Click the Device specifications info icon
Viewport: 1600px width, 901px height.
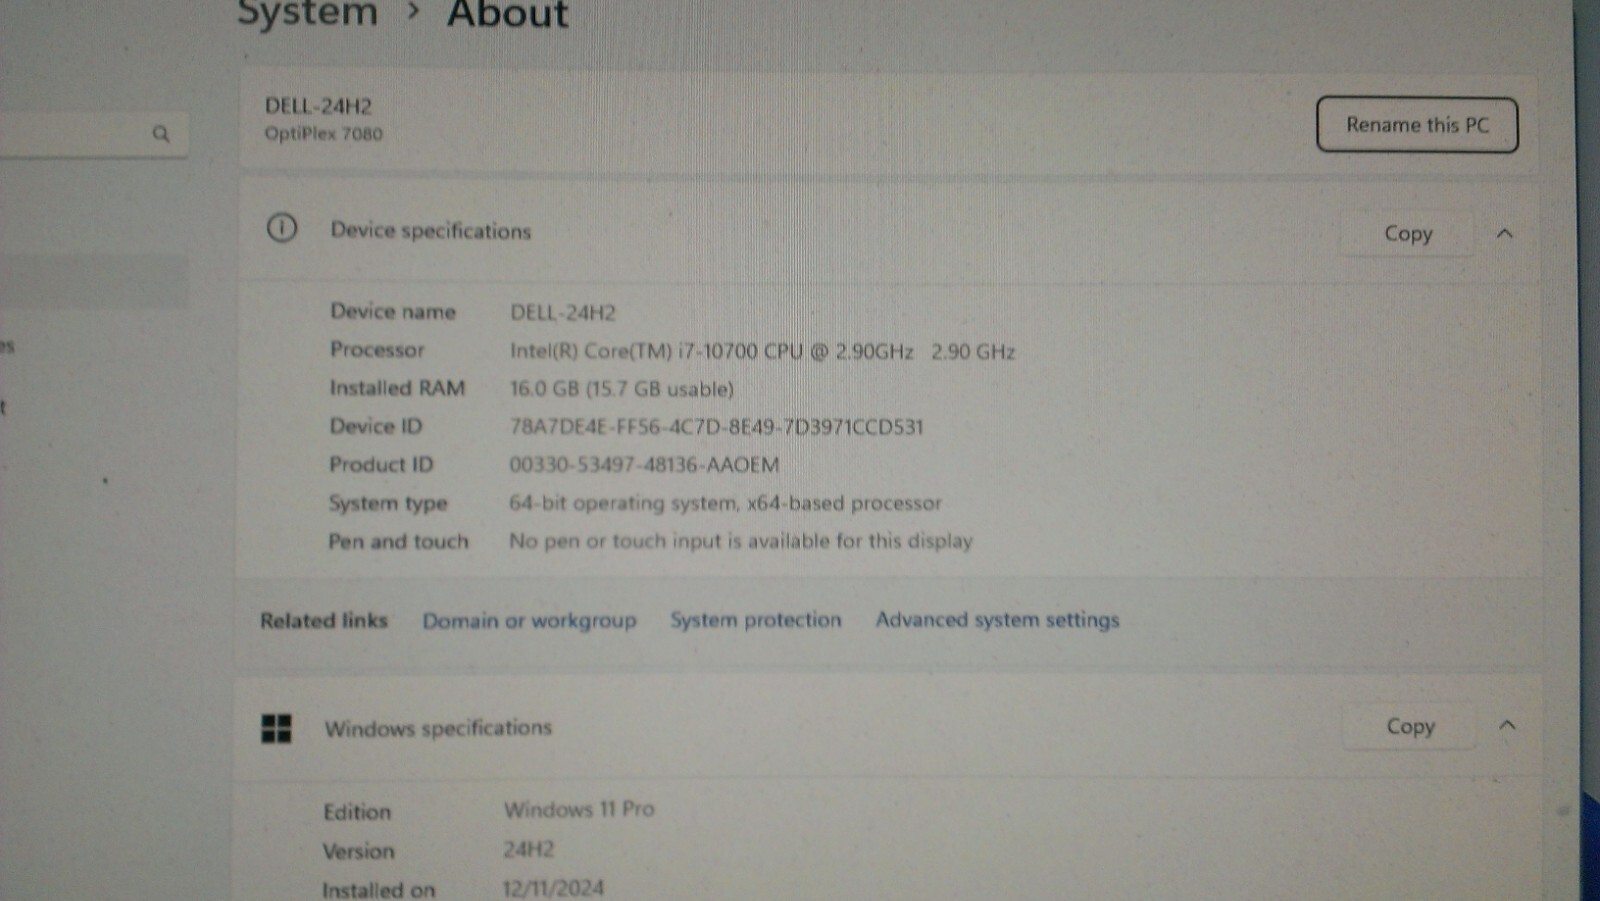coord(282,228)
